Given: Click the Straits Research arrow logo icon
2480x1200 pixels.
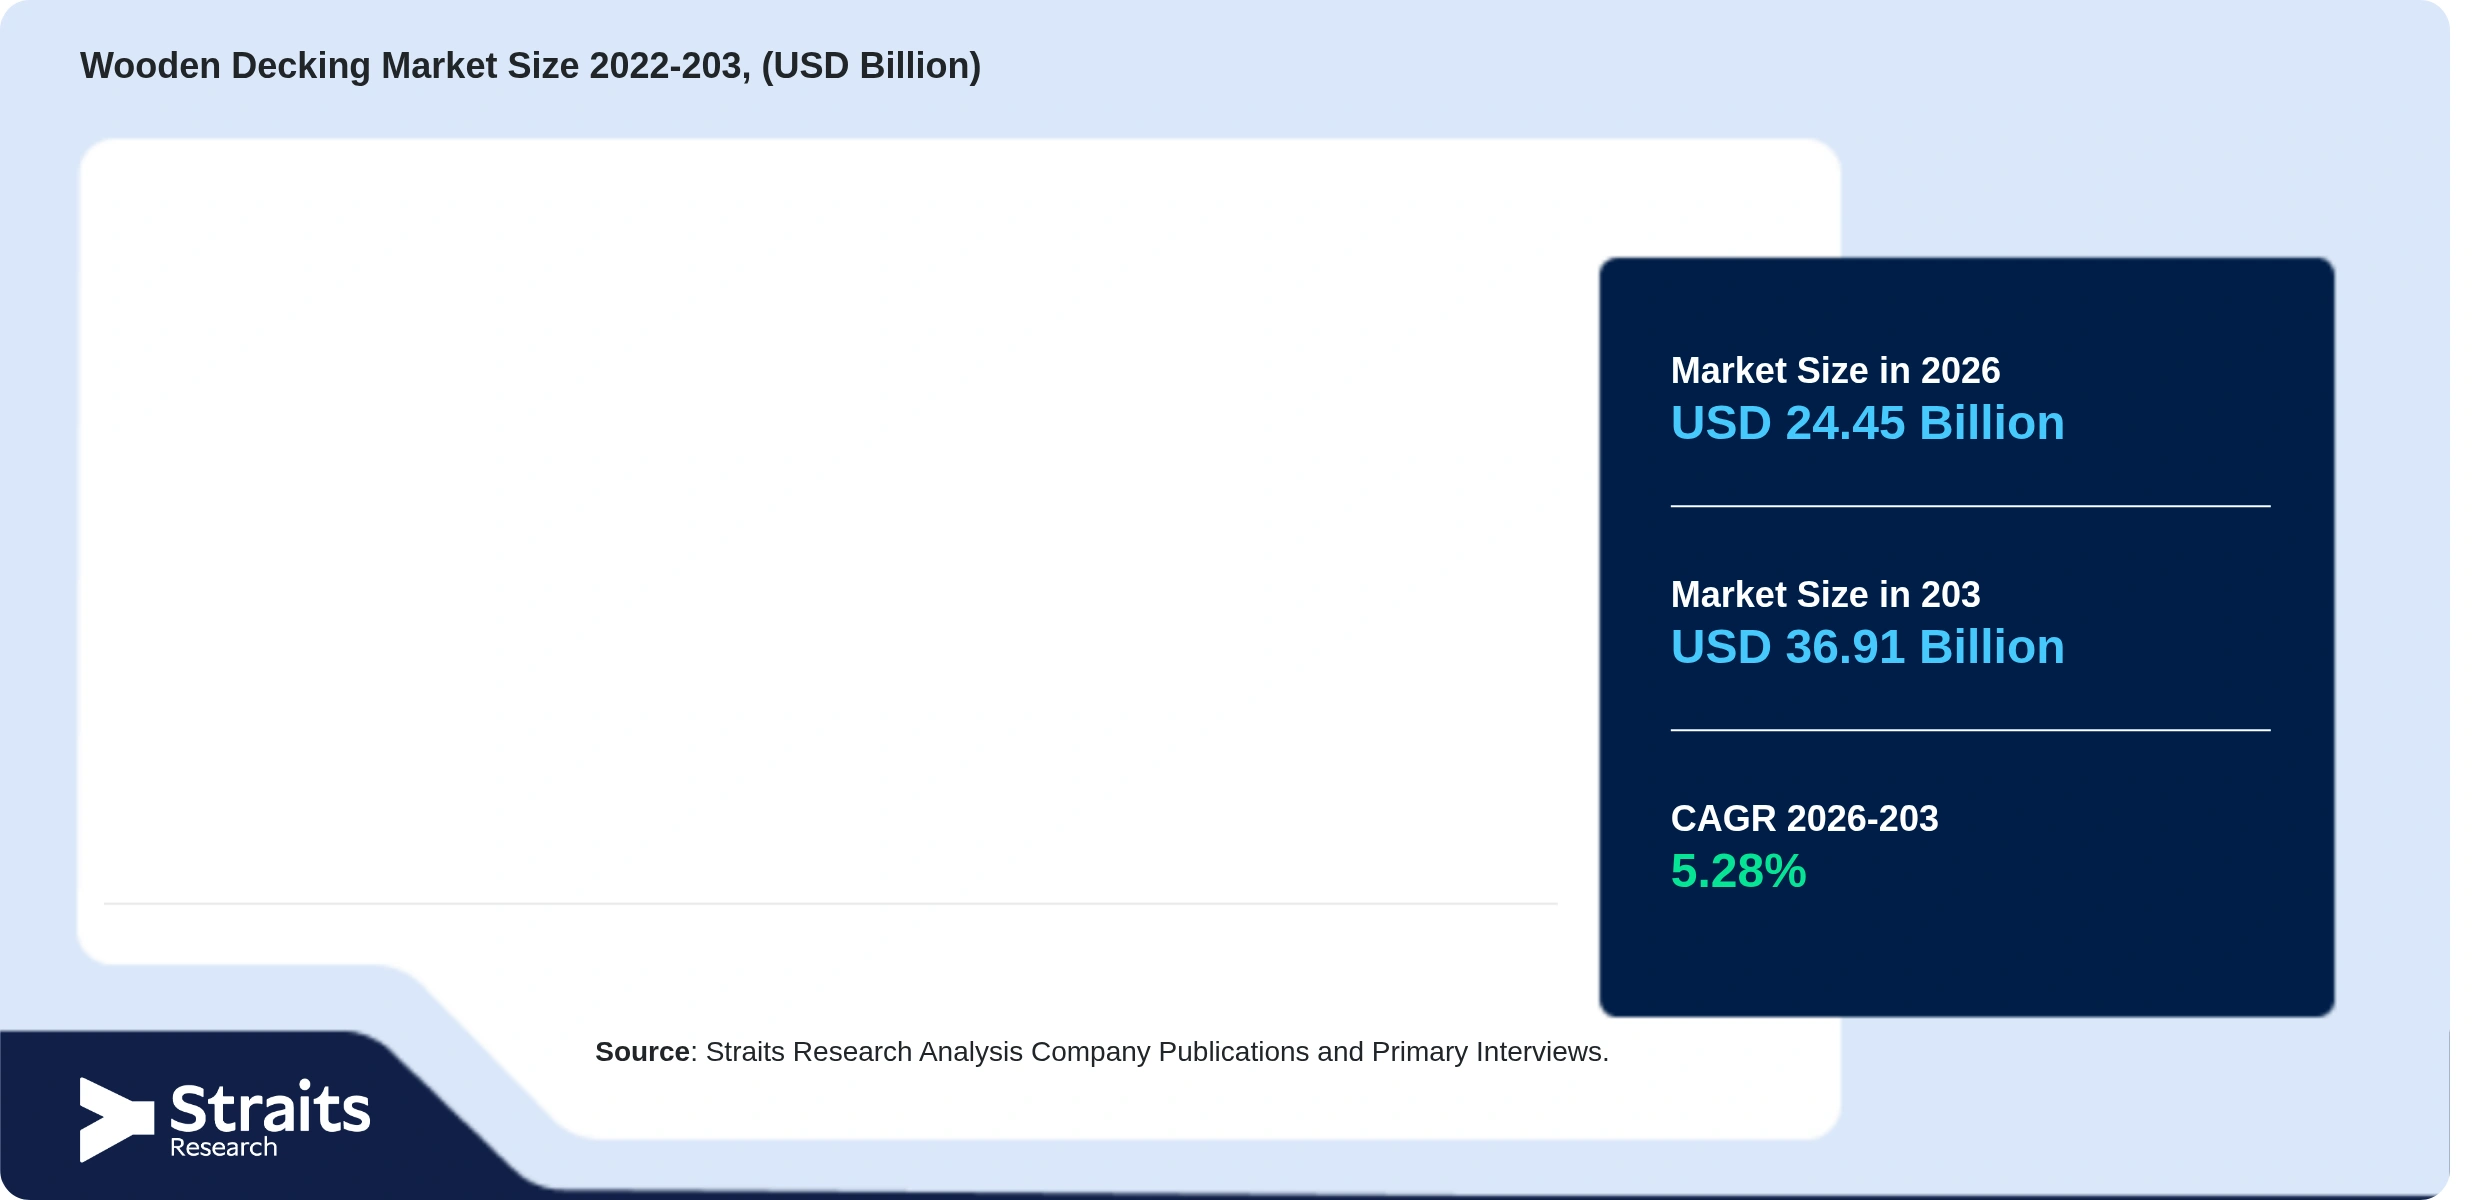Looking at the screenshot, I should tap(117, 1119).
